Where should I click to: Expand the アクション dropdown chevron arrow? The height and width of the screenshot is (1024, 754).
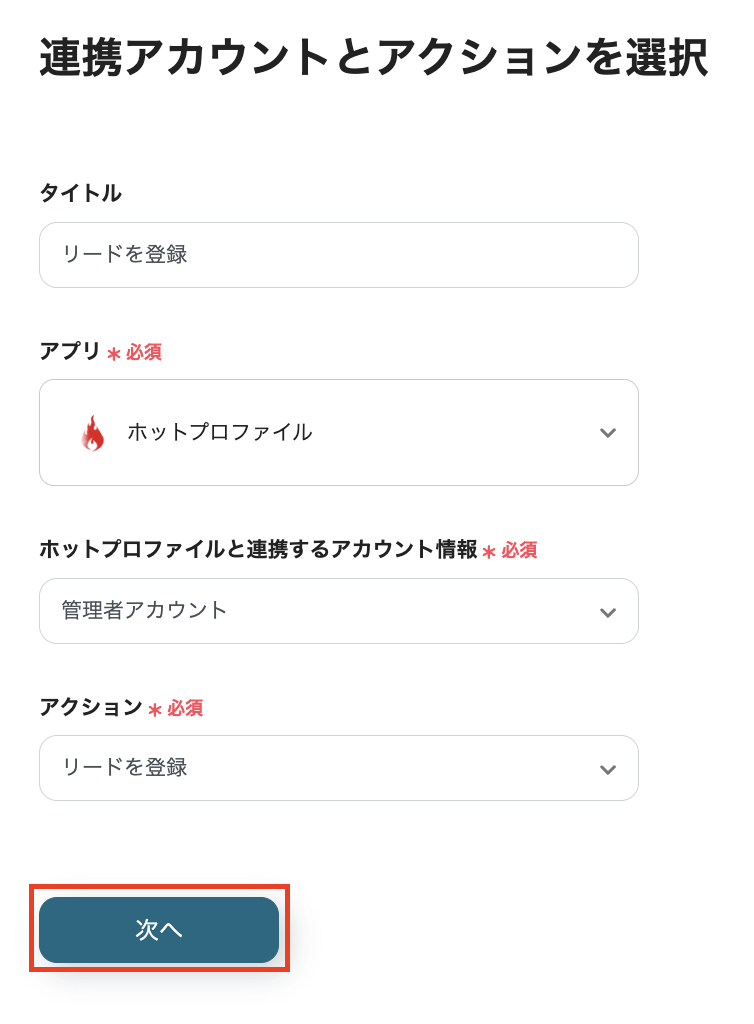click(x=607, y=769)
